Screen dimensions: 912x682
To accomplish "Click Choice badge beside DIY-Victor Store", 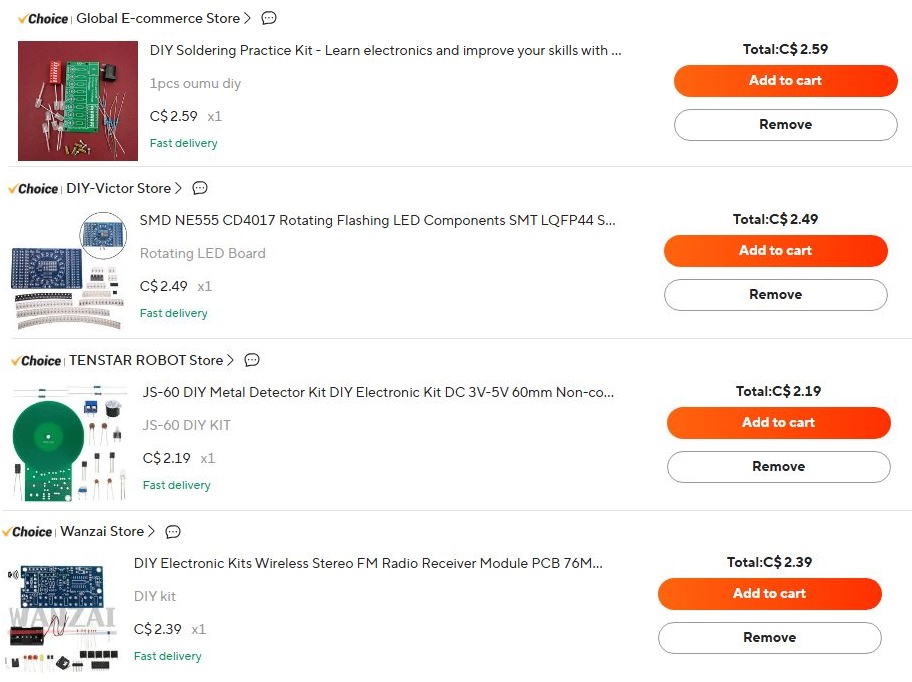I will tap(34, 188).
